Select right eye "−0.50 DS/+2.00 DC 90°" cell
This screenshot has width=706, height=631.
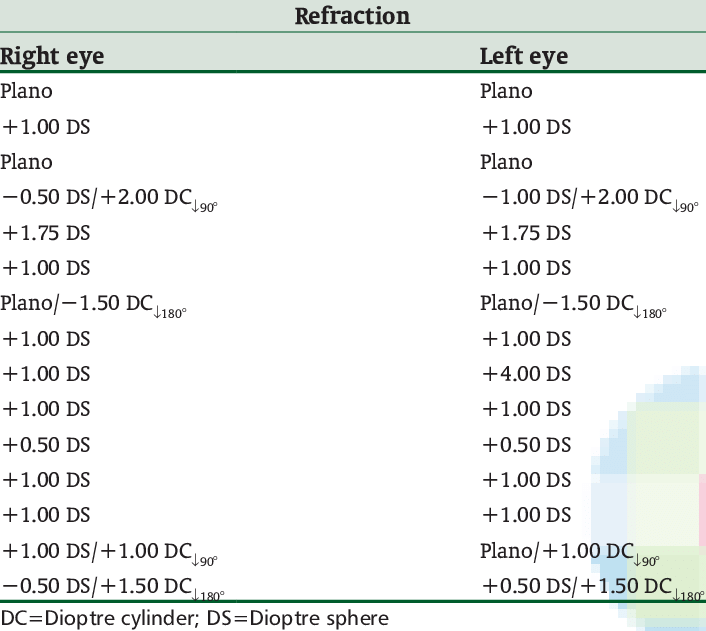pyautogui.click(x=110, y=200)
